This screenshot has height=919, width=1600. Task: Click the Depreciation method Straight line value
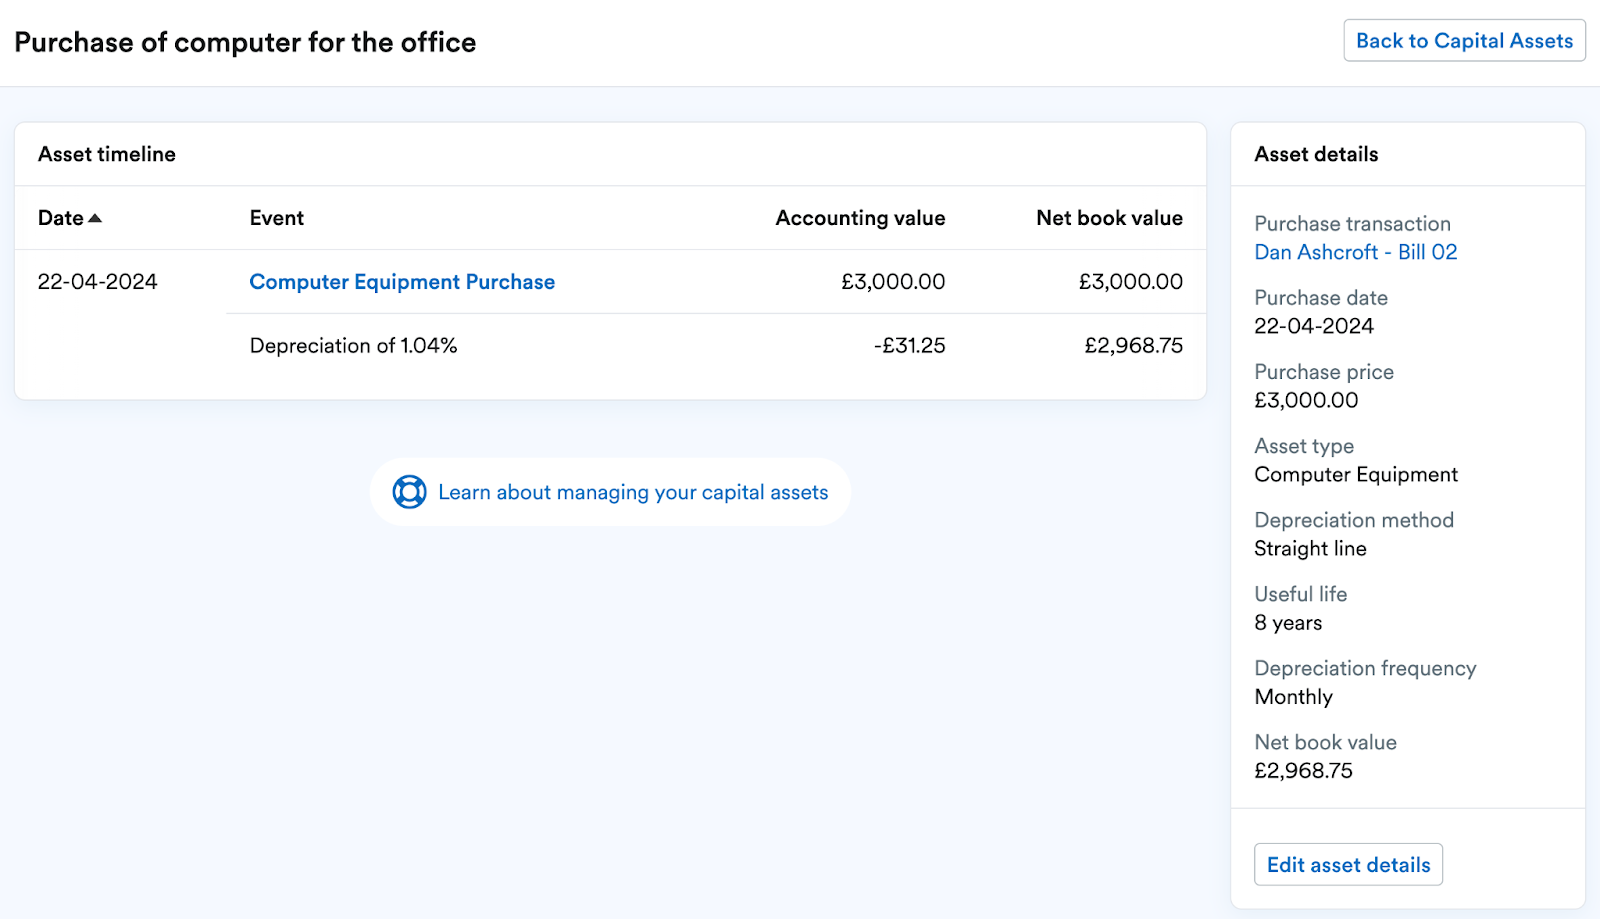point(1309,548)
